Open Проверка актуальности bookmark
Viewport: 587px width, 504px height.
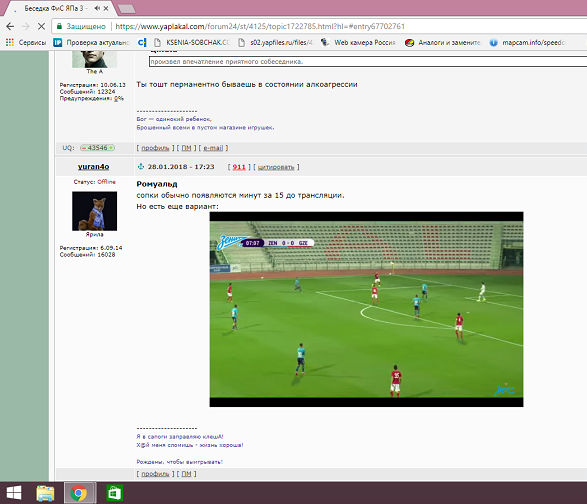(91, 42)
